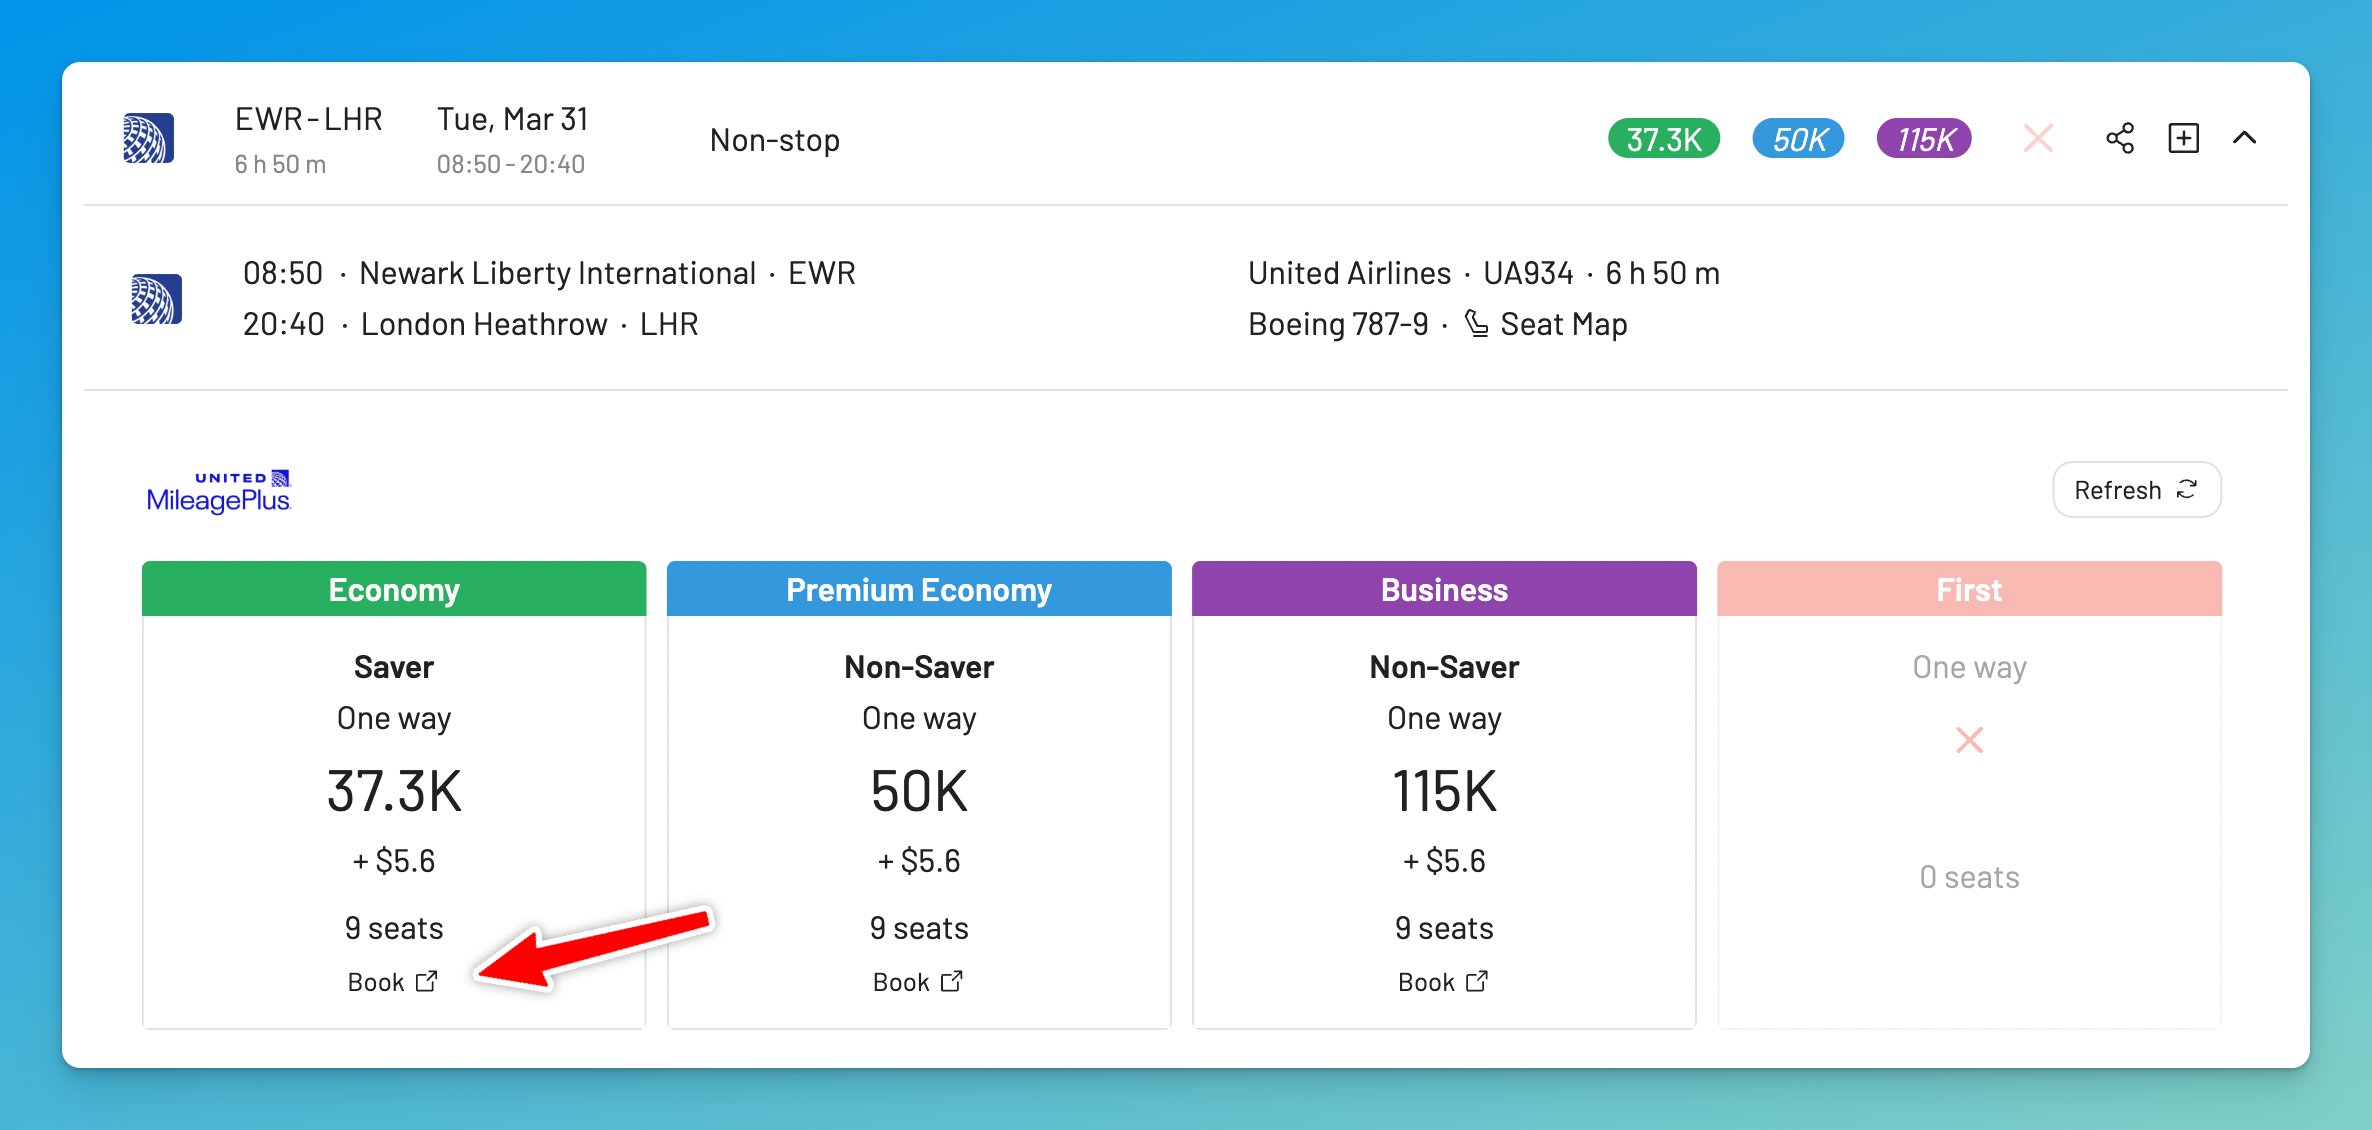Click the pink X to dismiss the flight
This screenshot has width=2372, height=1130.
coord(2039,139)
